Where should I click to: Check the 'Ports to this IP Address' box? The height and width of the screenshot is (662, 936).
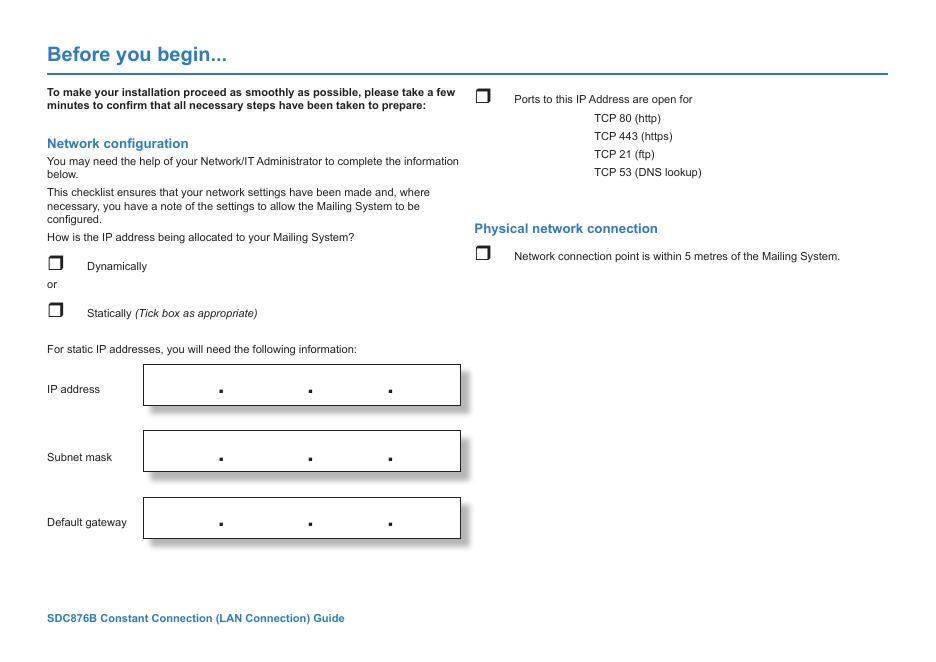(x=483, y=97)
